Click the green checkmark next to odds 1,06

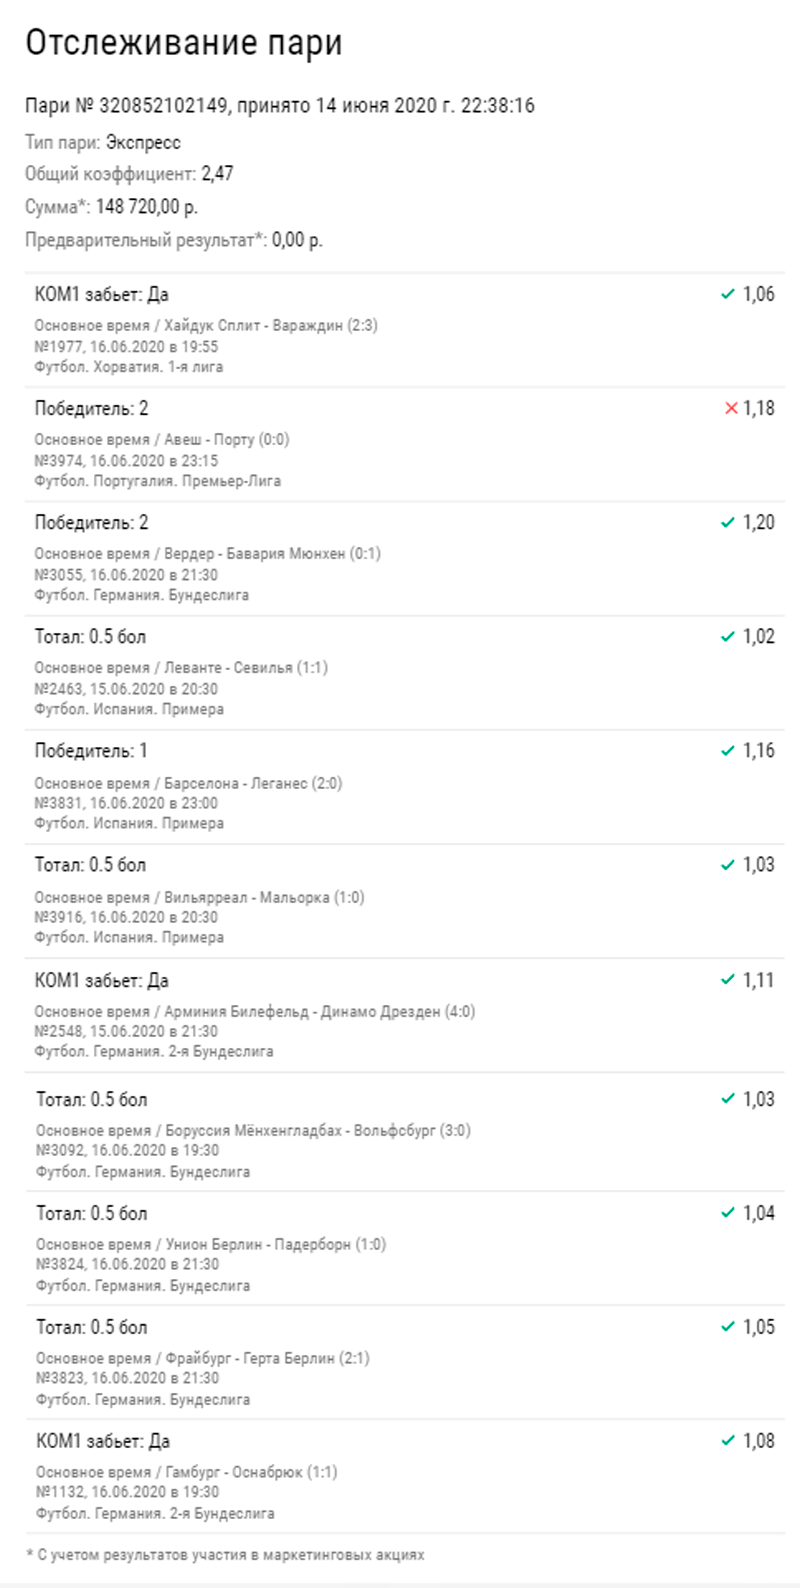pyautogui.click(x=728, y=295)
